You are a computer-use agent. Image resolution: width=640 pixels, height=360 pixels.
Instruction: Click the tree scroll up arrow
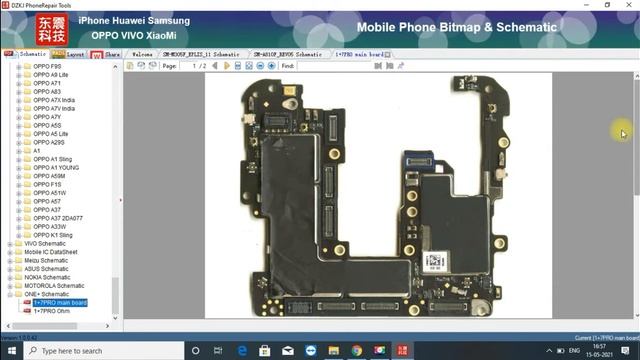pyautogui.click(x=115, y=67)
